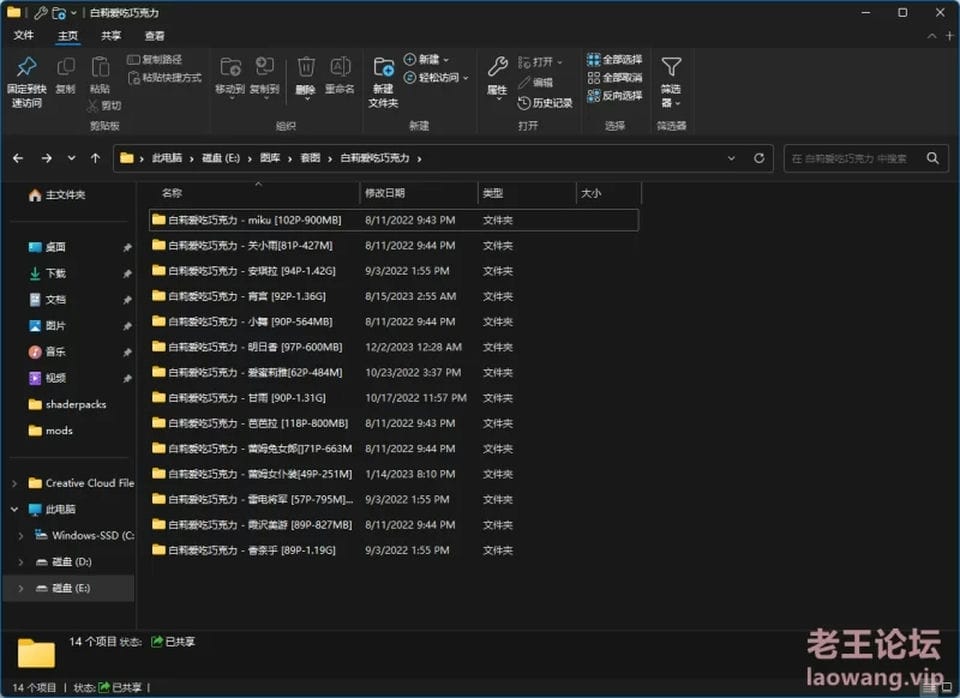960x698 pixels.
Task: Open shaderpacks folder in sidebar
Action: coord(67,404)
